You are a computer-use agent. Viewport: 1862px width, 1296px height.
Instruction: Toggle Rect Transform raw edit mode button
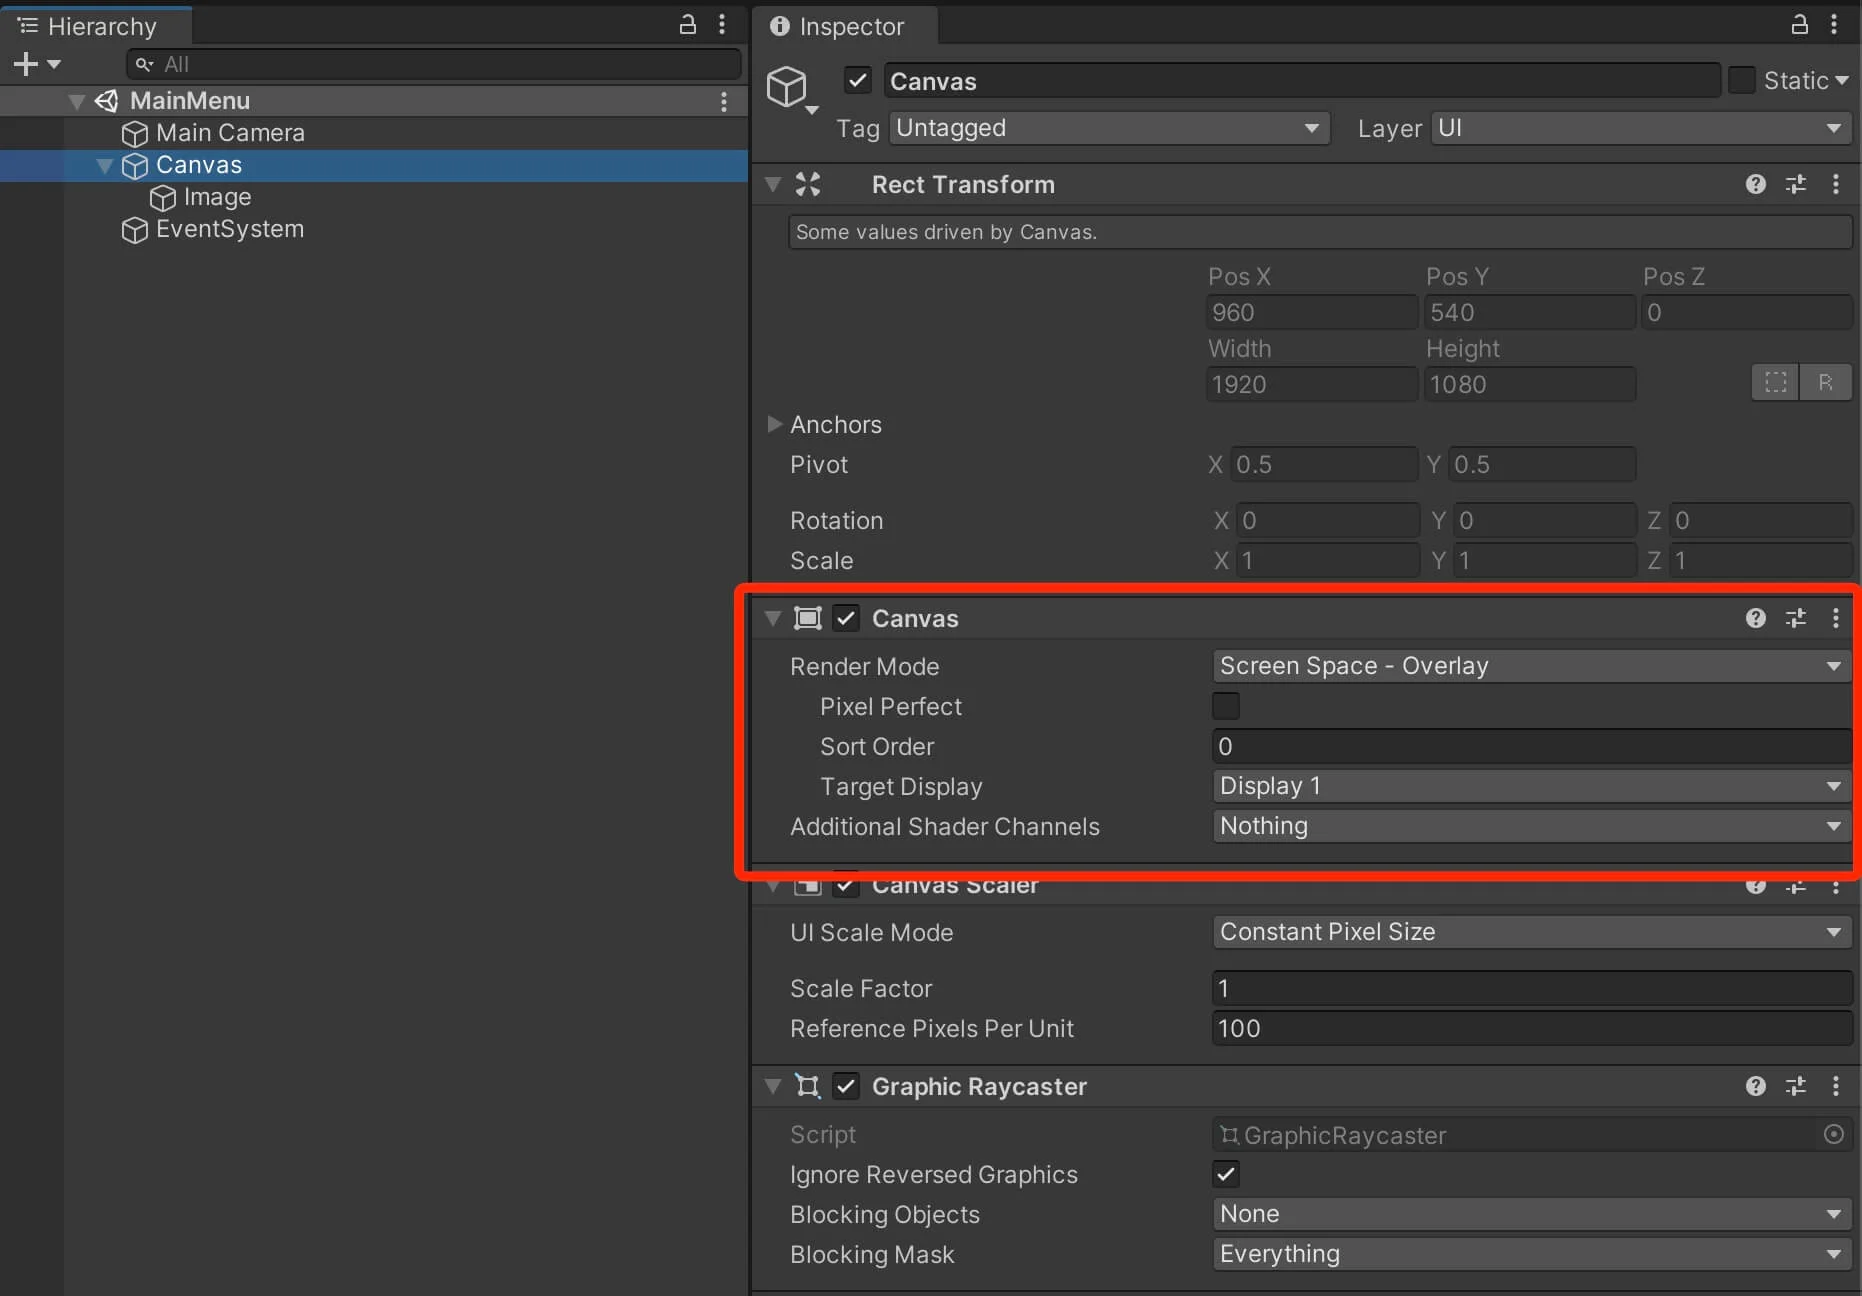pyautogui.click(x=1826, y=383)
